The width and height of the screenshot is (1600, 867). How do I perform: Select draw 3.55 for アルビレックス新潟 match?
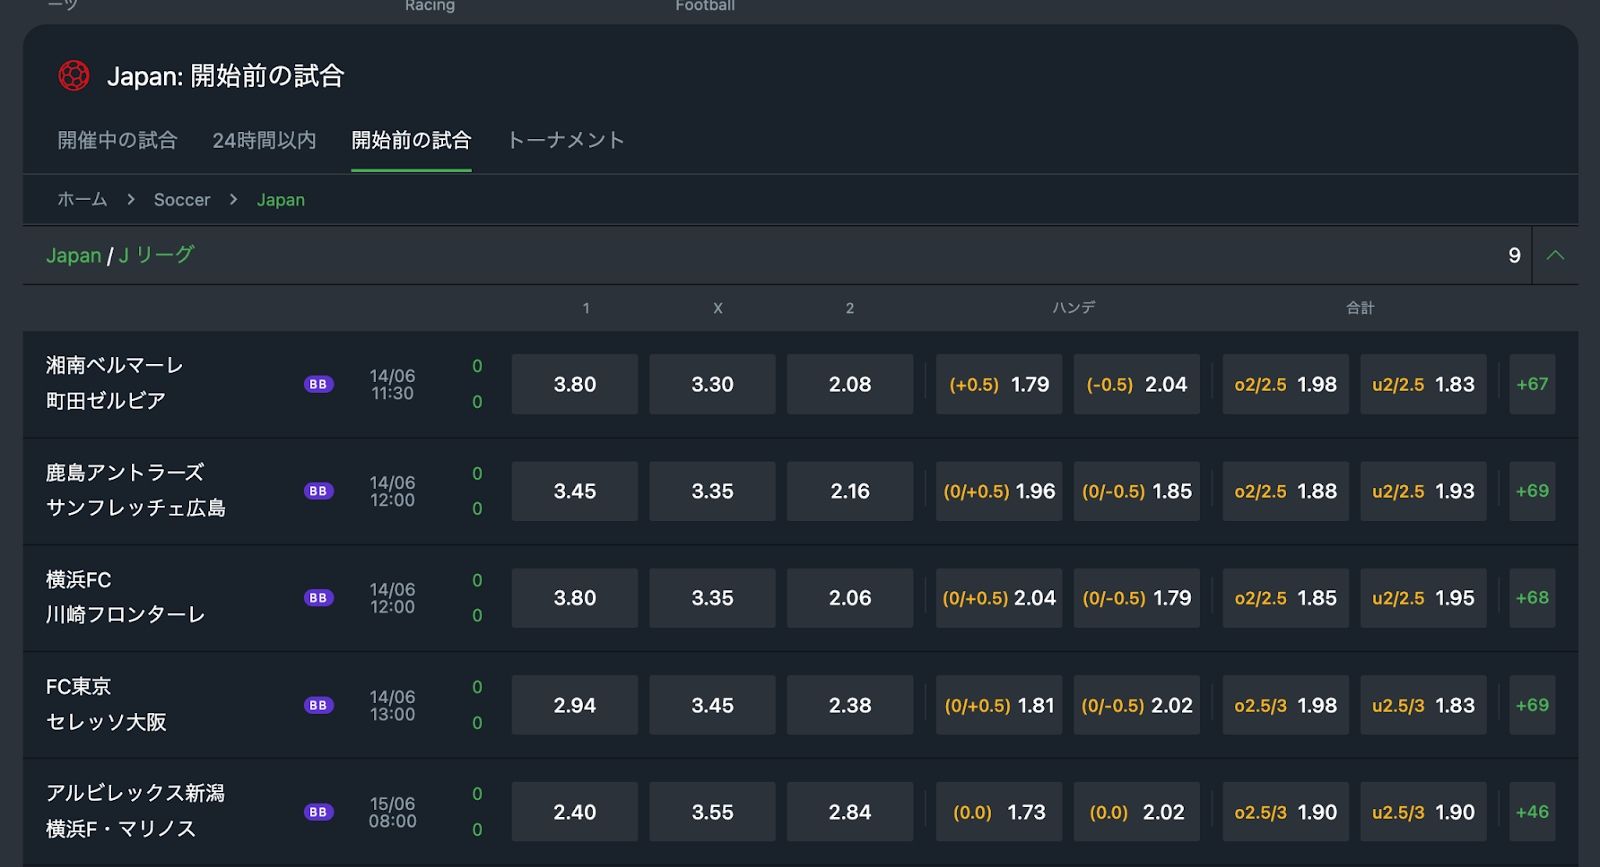click(x=712, y=812)
